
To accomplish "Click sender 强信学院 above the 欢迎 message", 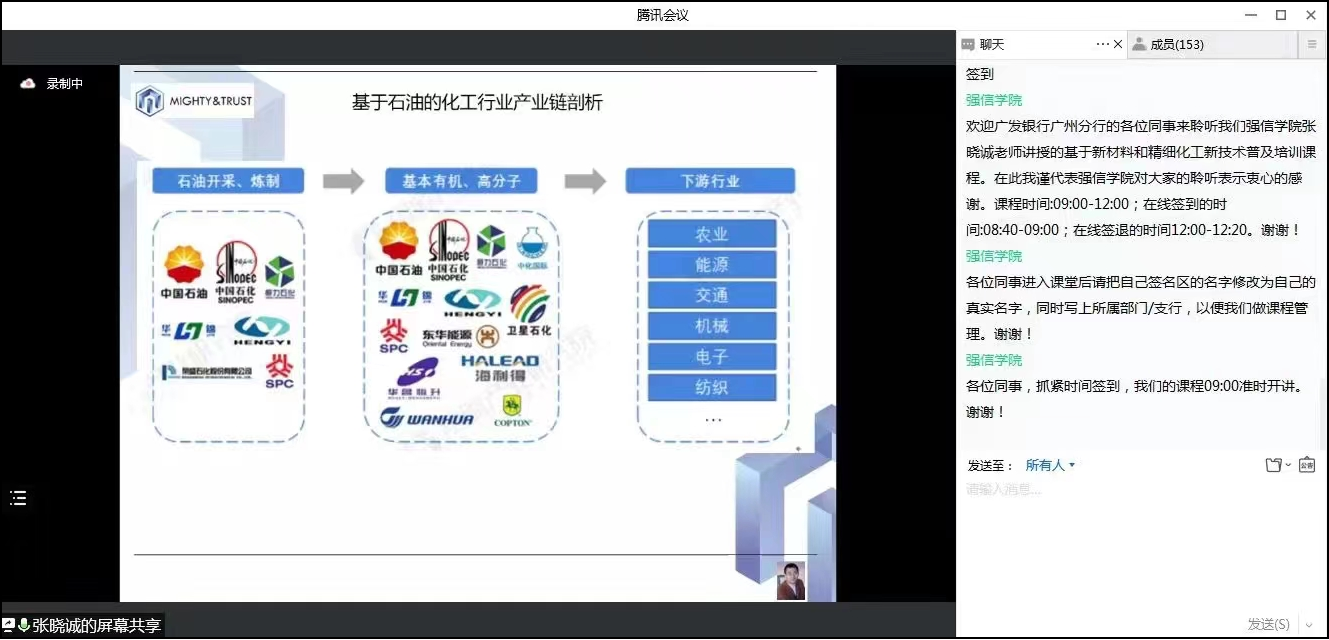I will coord(994,100).
